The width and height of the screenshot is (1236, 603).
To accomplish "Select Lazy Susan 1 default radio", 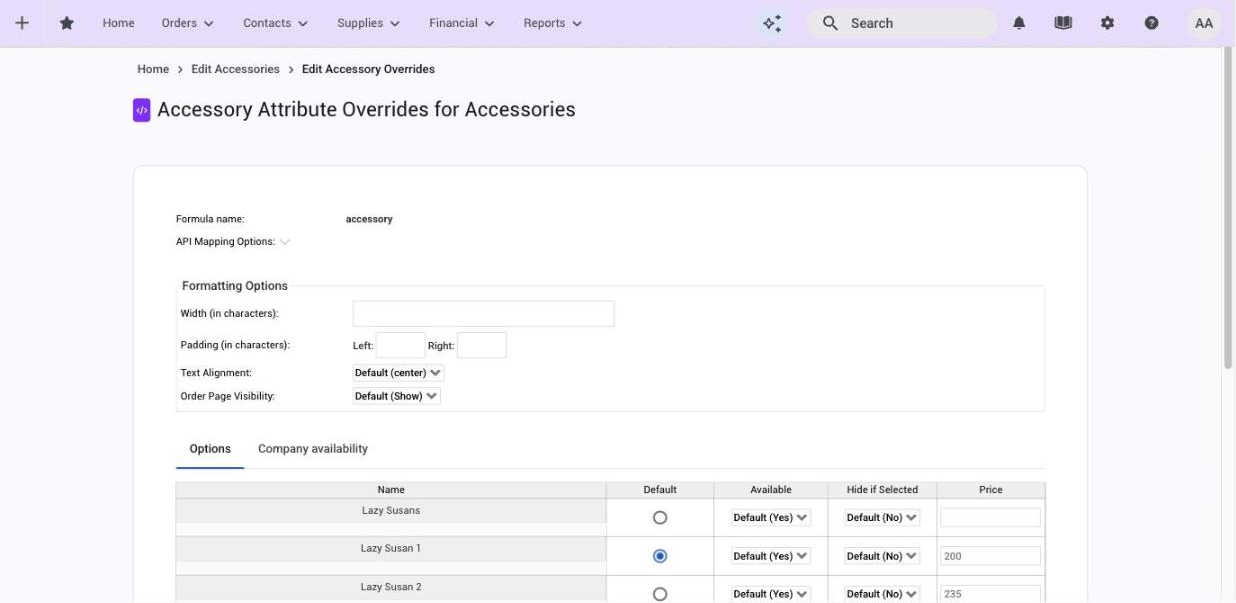I will coord(660,556).
